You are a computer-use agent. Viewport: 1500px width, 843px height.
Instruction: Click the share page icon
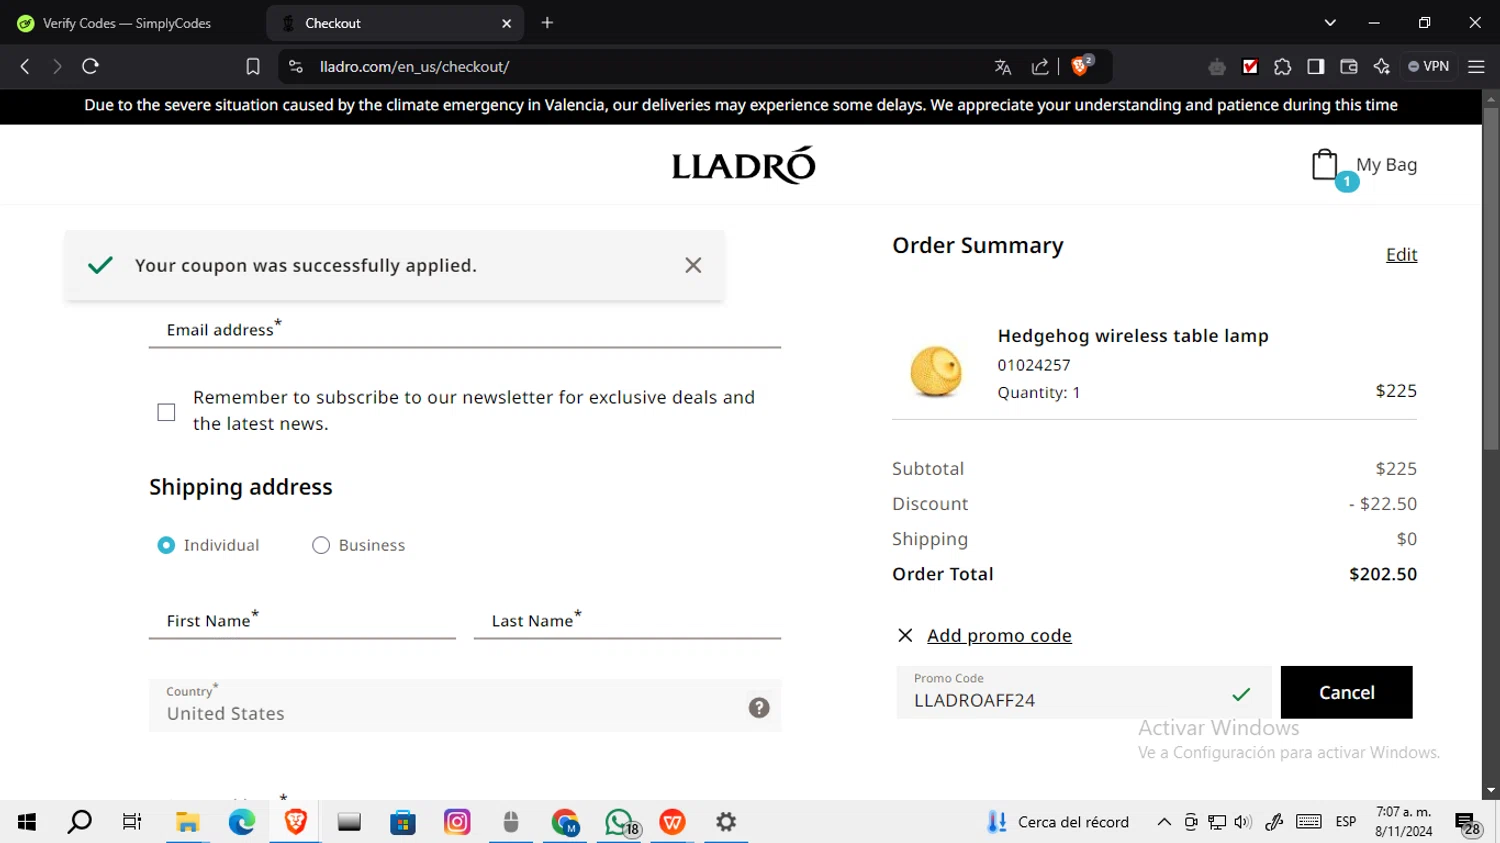1040,67
